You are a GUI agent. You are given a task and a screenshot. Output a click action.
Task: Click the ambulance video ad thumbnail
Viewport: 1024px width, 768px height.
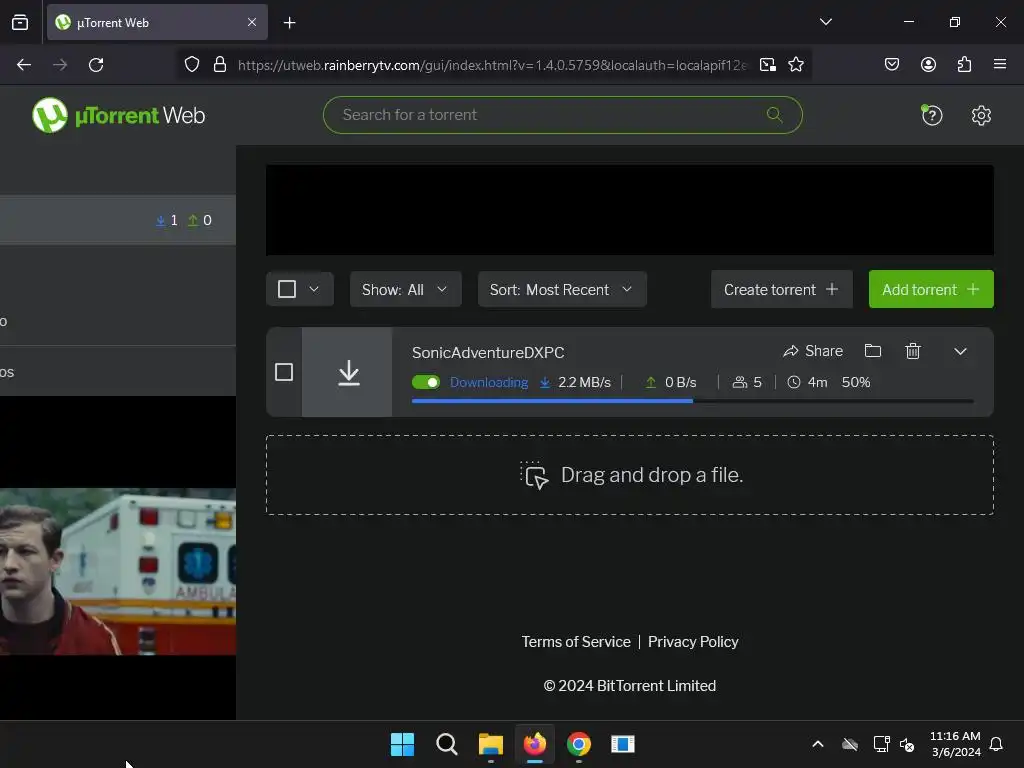click(x=118, y=571)
